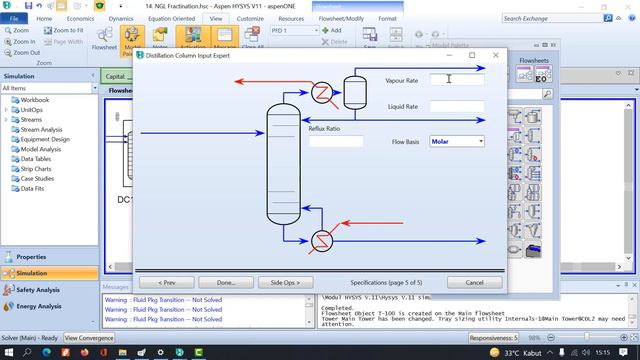Click the Zoom In ribbon icon
640x360 pixels.
point(8,42)
